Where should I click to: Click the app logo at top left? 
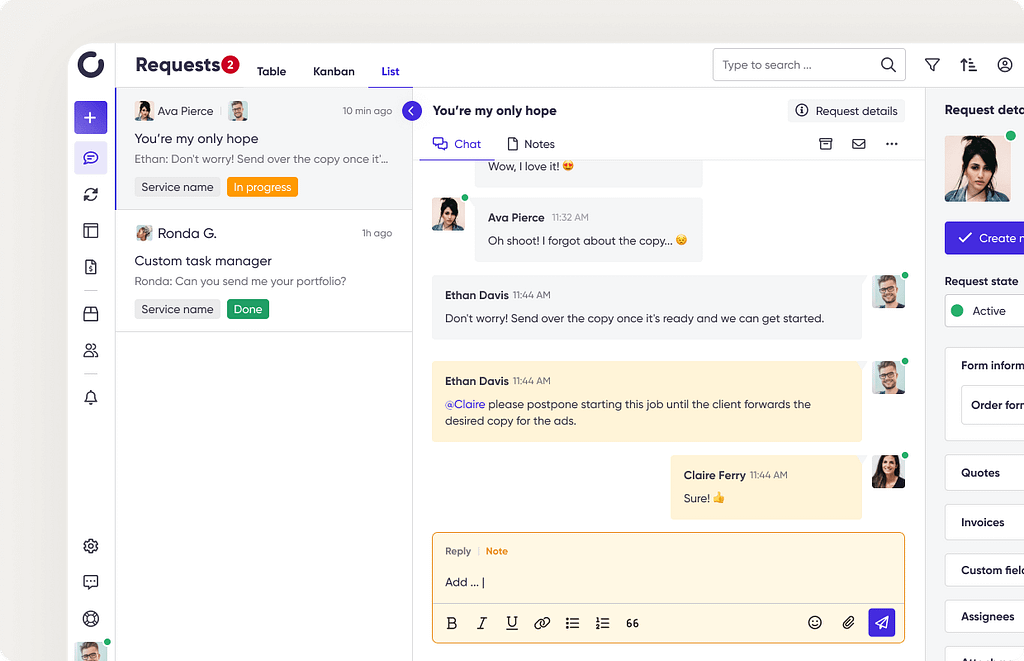pos(91,65)
